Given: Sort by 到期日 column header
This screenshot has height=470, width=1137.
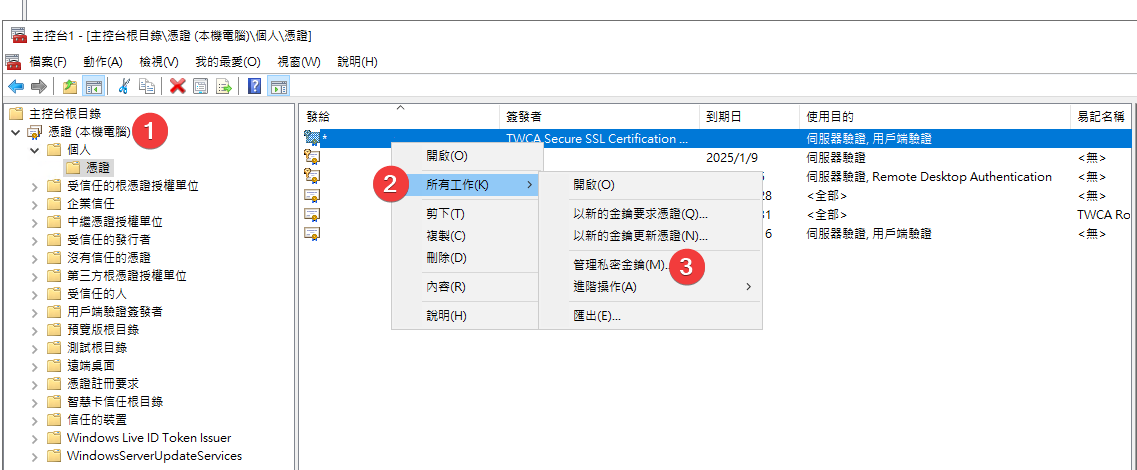Looking at the screenshot, I should coord(724,117).
